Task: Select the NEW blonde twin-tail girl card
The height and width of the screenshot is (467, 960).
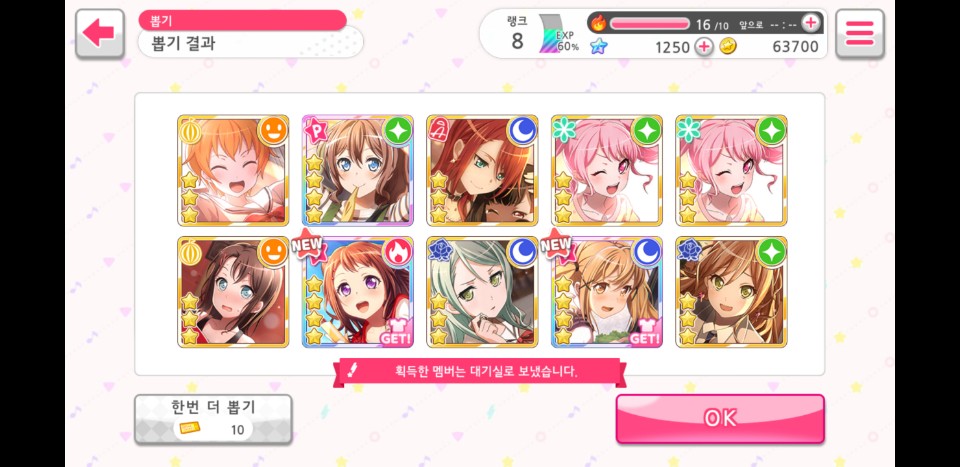Action: pyautogui.click(x=607, y=292)
